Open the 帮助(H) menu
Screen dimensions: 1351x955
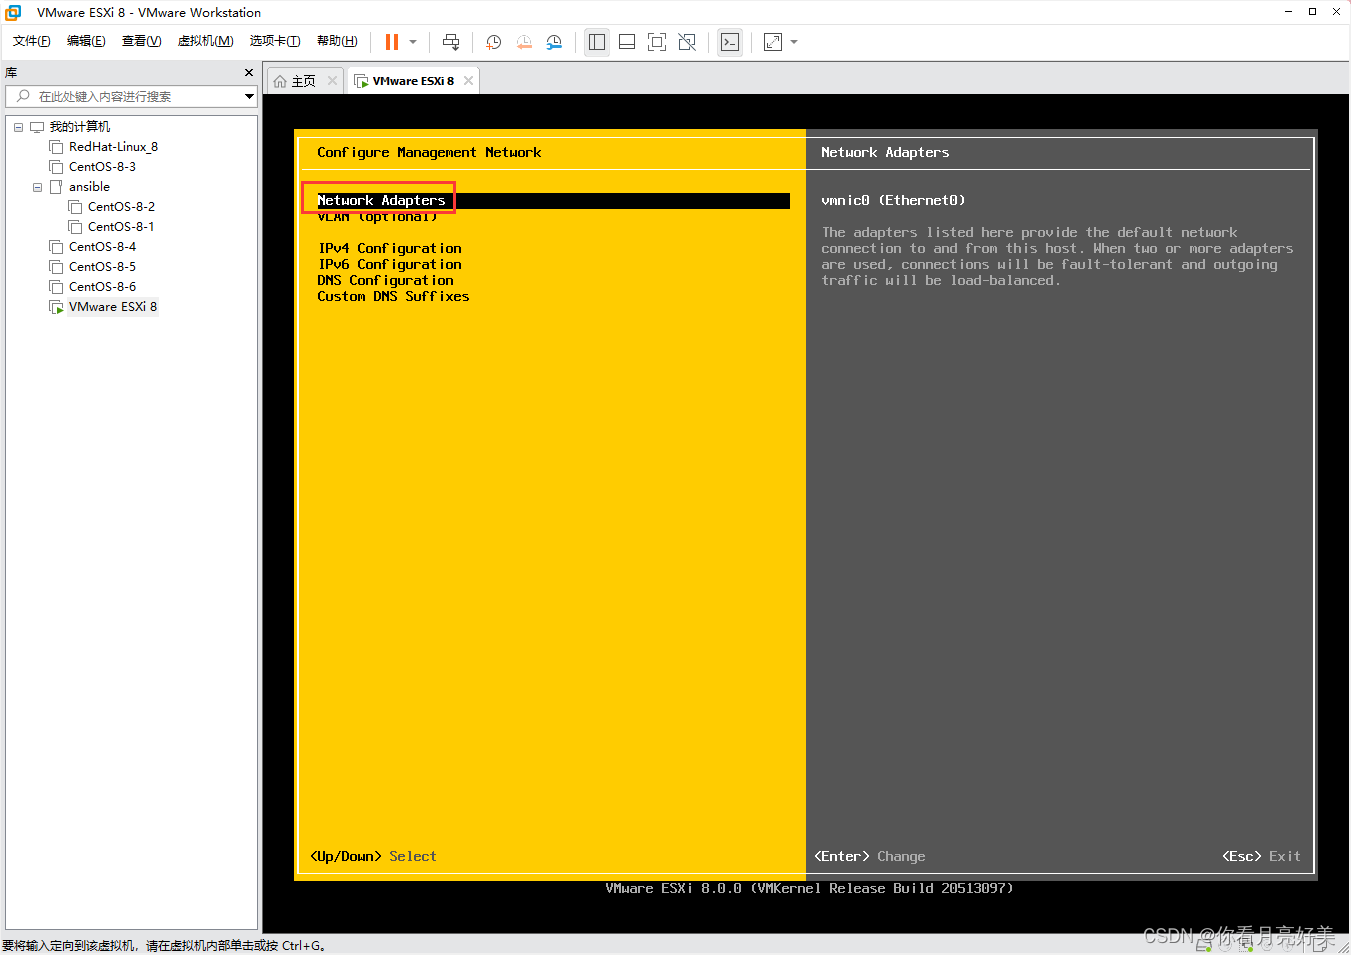click(x=337, y=41)
